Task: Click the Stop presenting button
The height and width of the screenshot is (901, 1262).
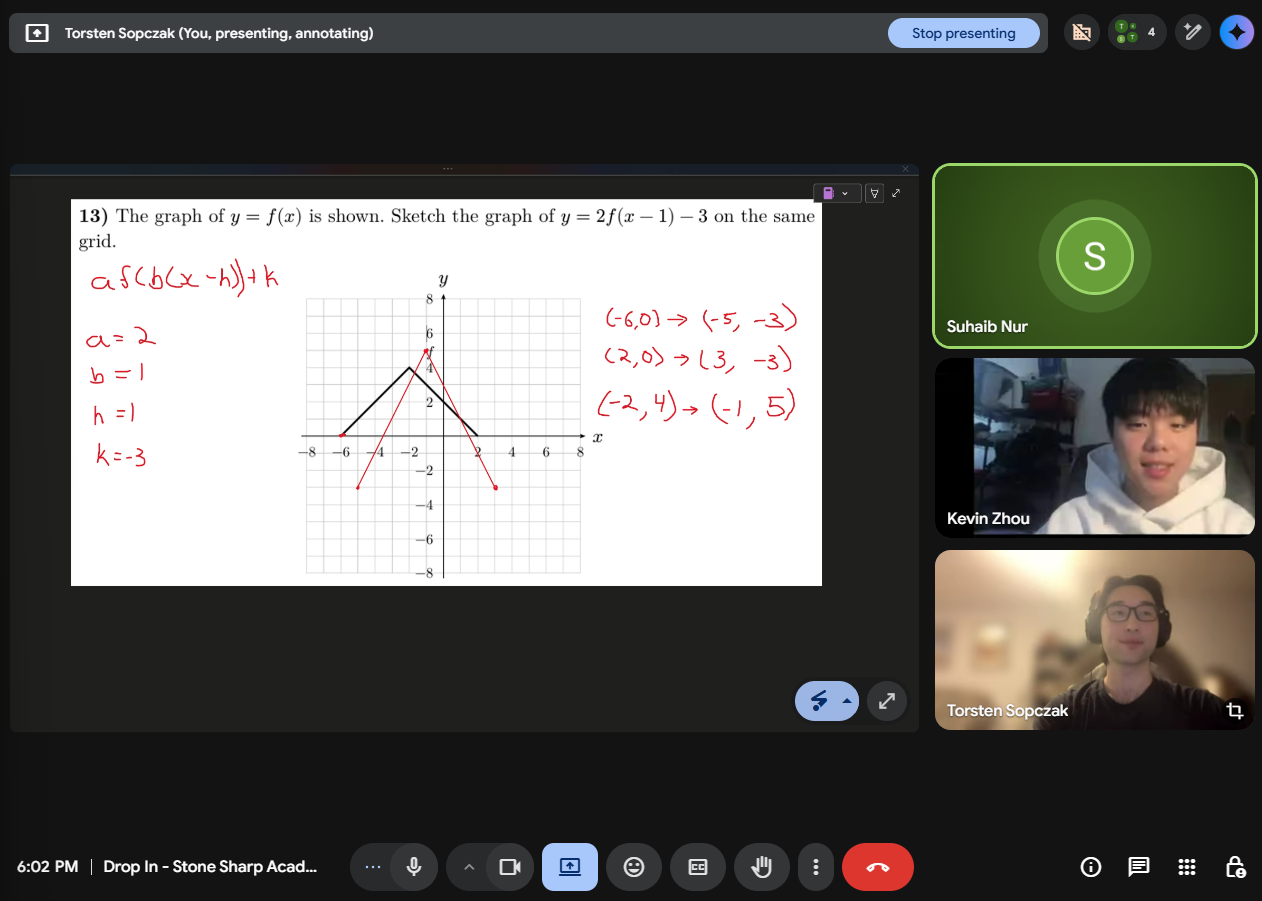Action: (x=963, y=32)
